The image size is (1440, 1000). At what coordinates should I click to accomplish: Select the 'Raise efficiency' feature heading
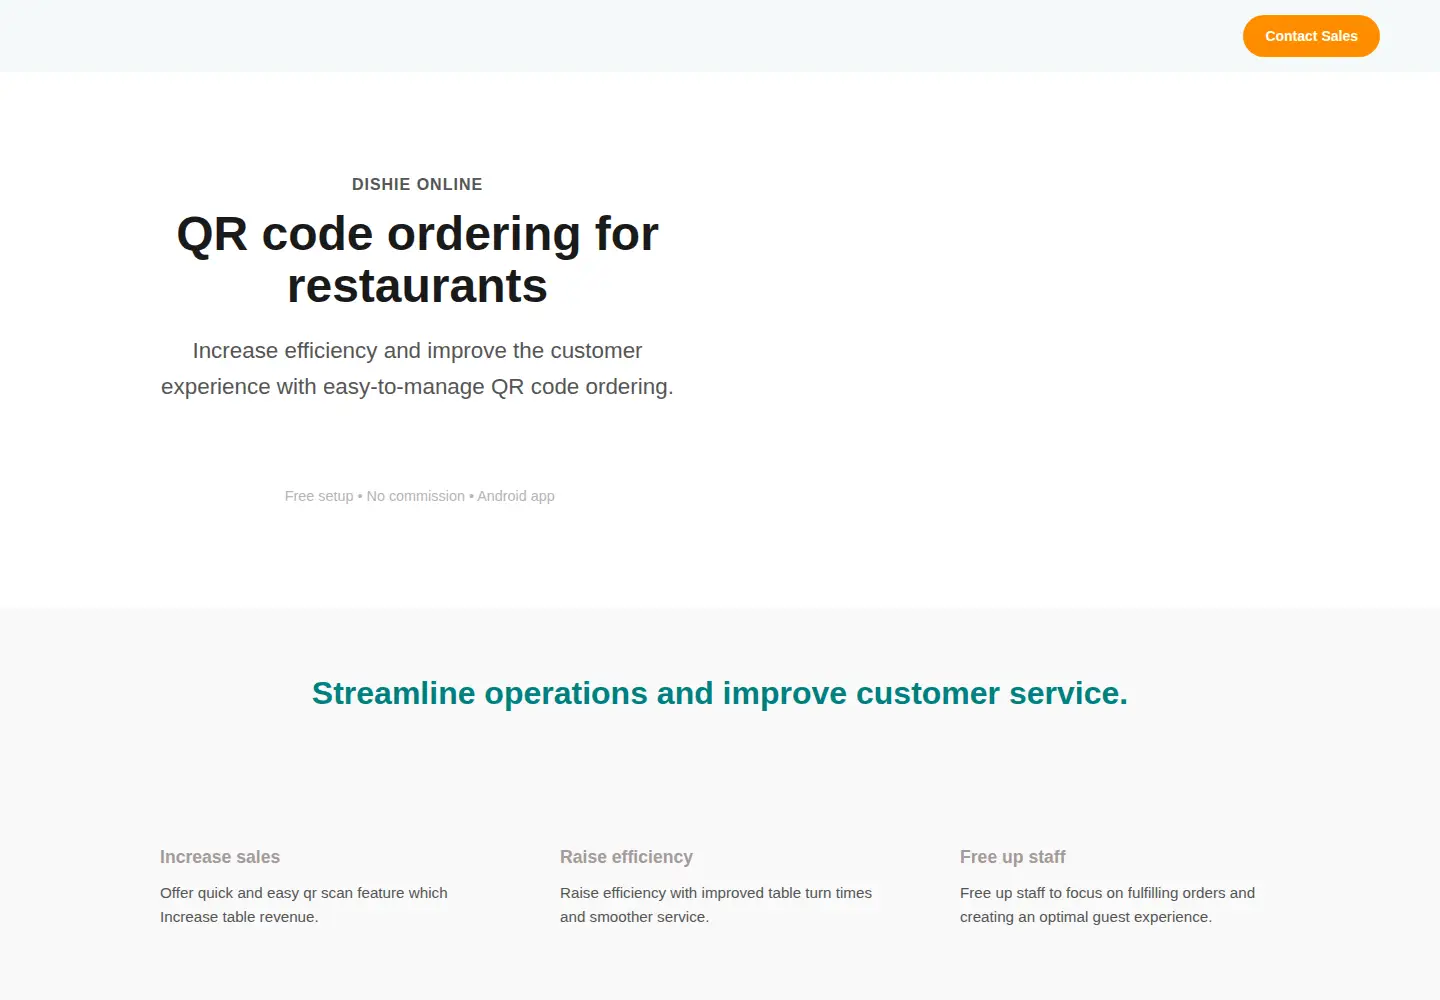click(626, 857)
